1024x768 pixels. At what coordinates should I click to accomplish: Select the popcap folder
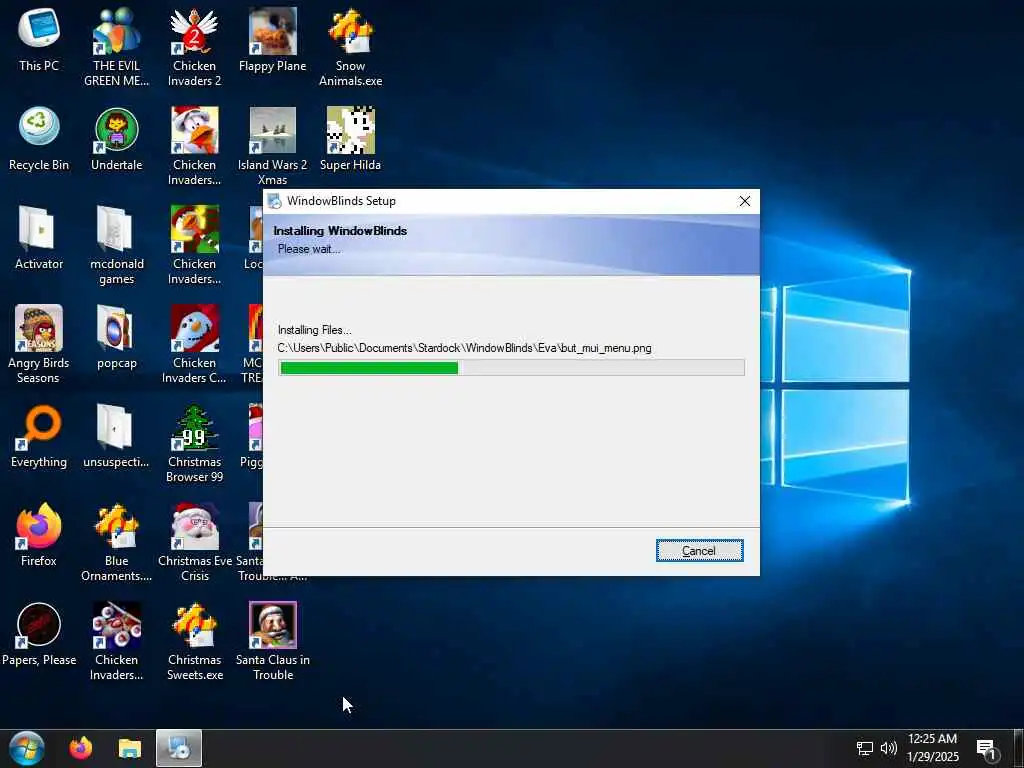[116, 337]
